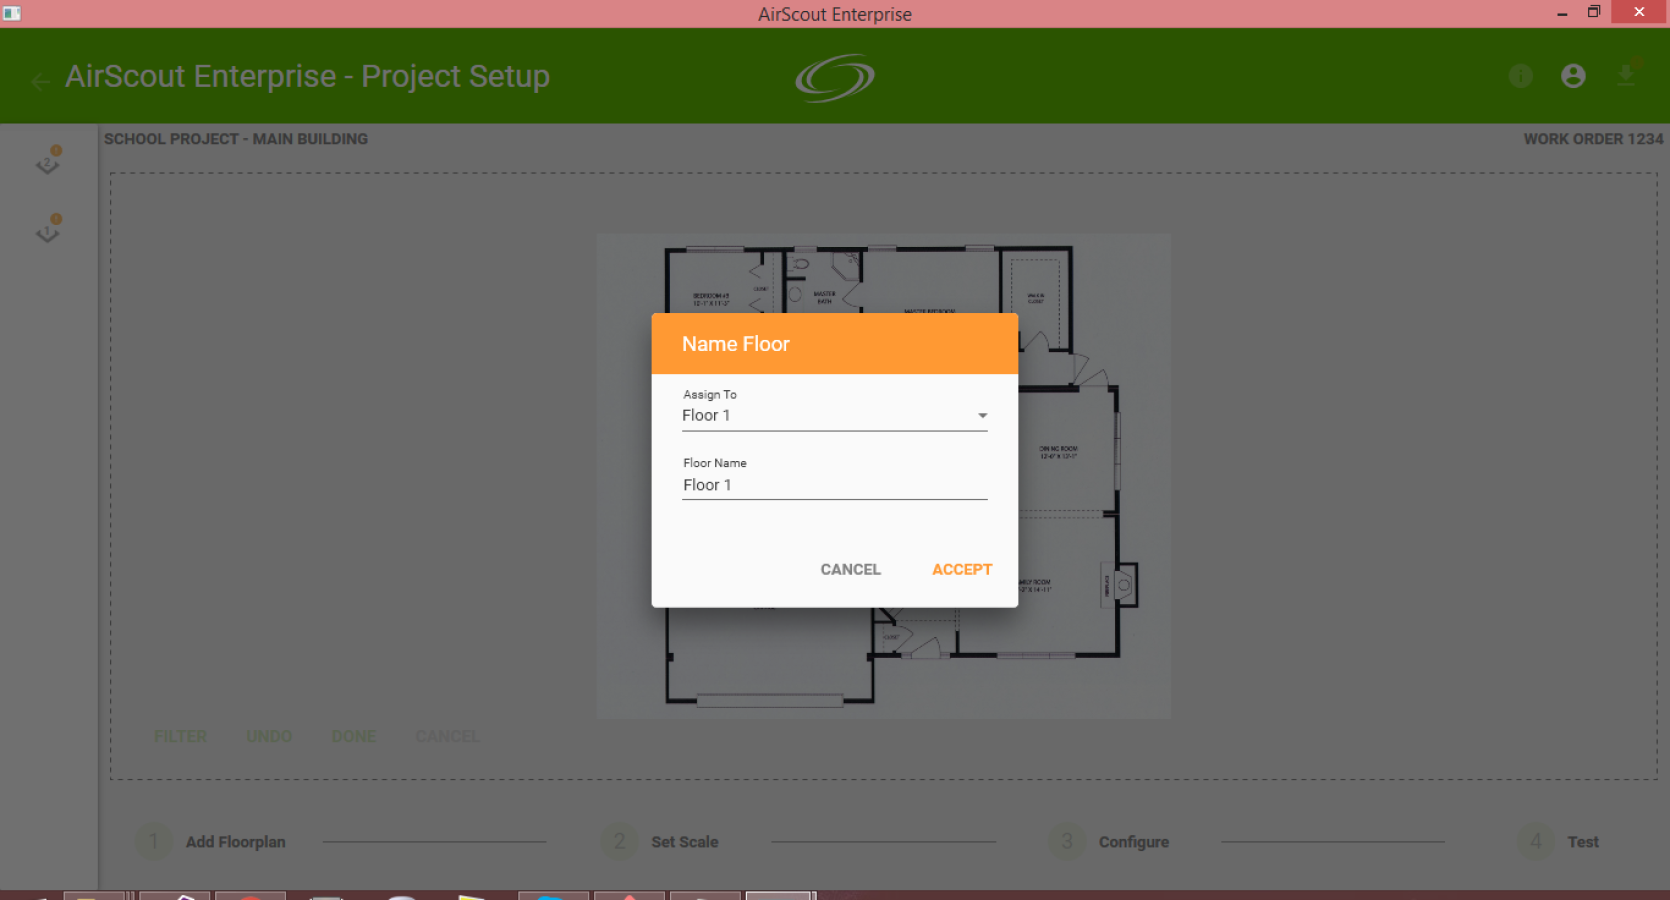The image size is (1670, 900).
Task: Click the DONE button under floorplan
Action: (x=353, y=736)
